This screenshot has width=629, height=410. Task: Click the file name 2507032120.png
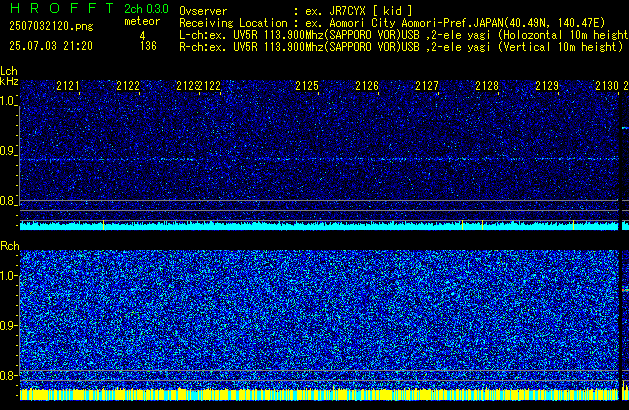pos(51,26)
